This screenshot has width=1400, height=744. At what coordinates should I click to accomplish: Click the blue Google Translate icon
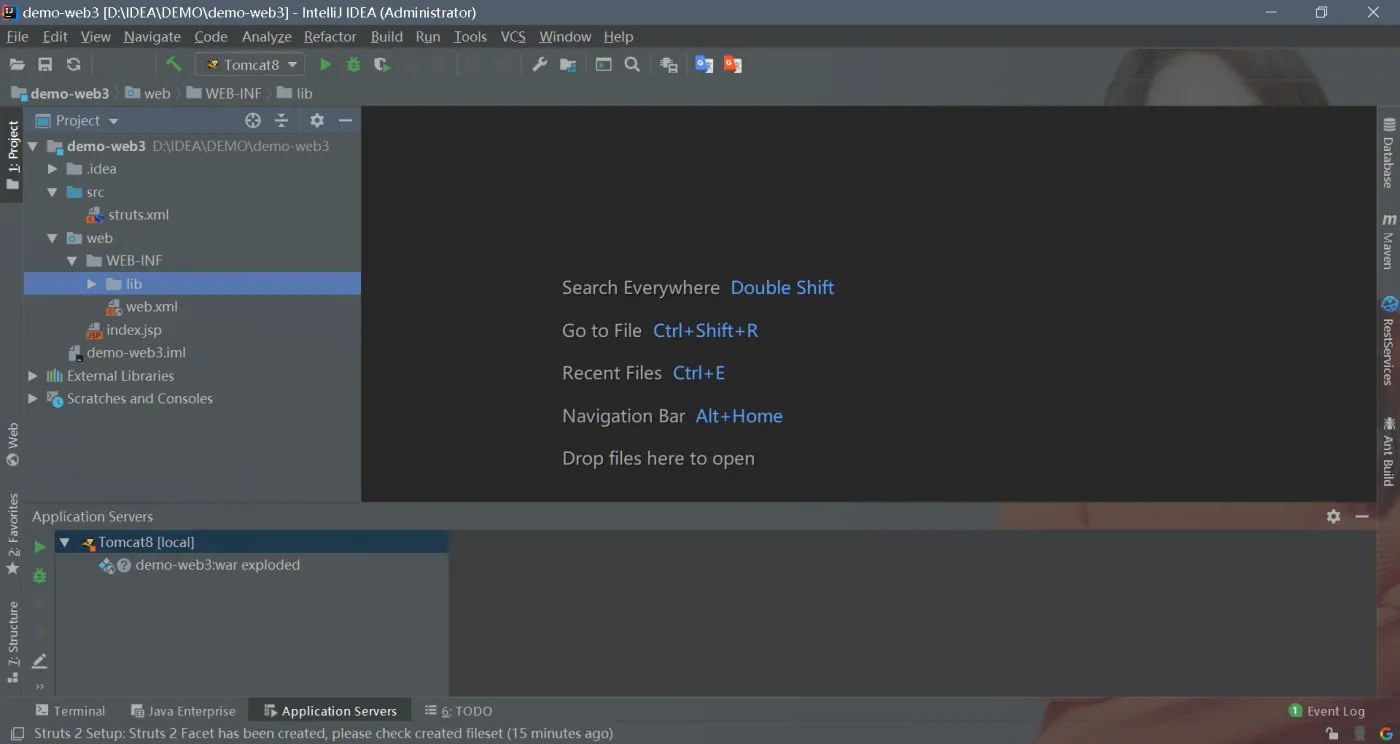click(704, 64)
